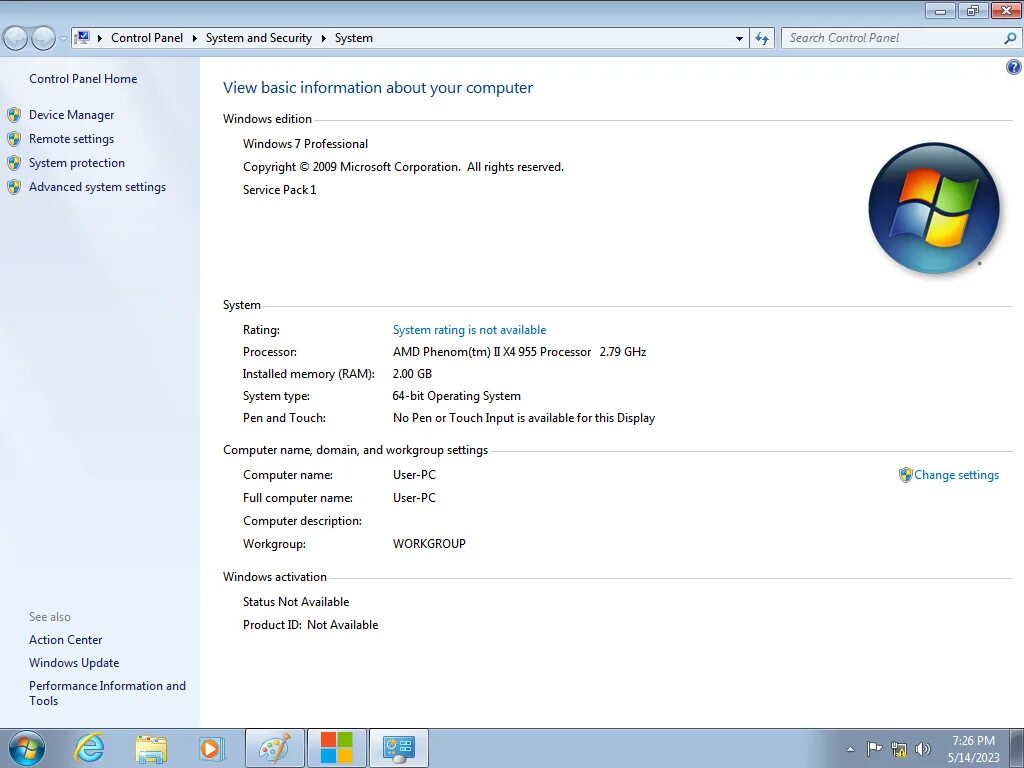Select 64-bit Operating System text

click(x=456, y=396)
